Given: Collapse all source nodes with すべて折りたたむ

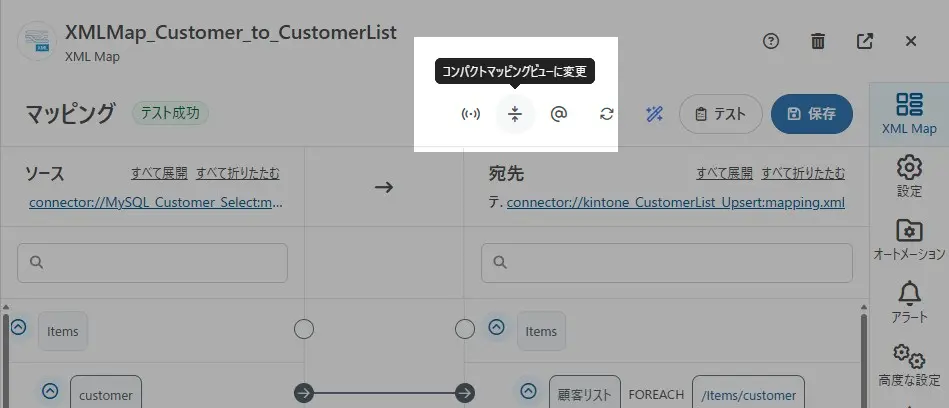Looking at the screenshot, I should coord(238,174).
